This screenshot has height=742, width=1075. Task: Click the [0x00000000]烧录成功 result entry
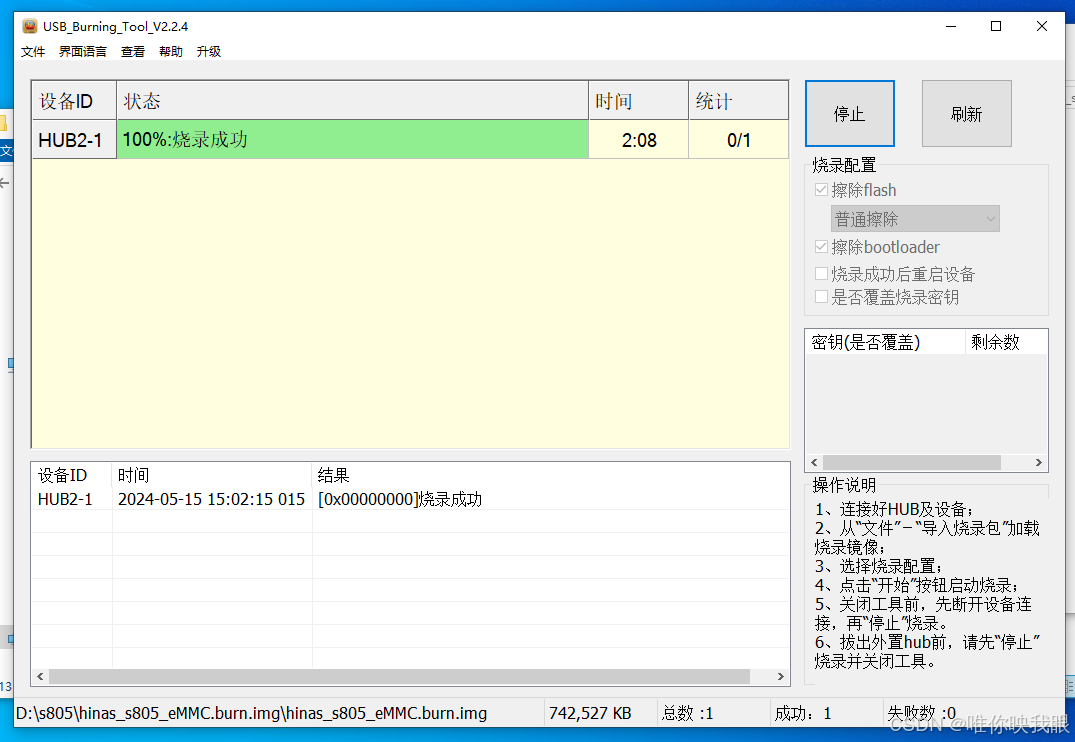[x=400, y=499]
